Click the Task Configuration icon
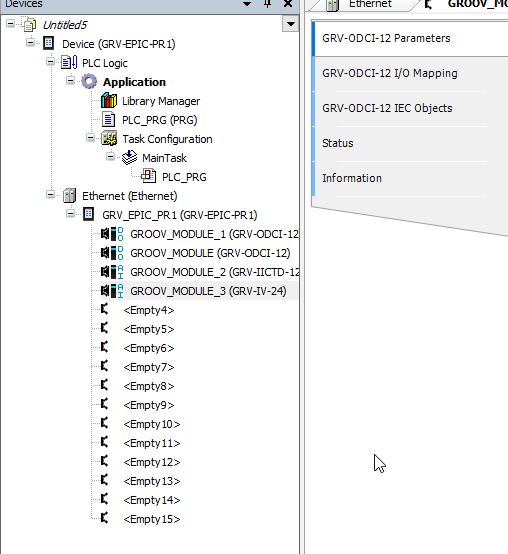Viewport: 508px width, 554px height. point(109,138)
